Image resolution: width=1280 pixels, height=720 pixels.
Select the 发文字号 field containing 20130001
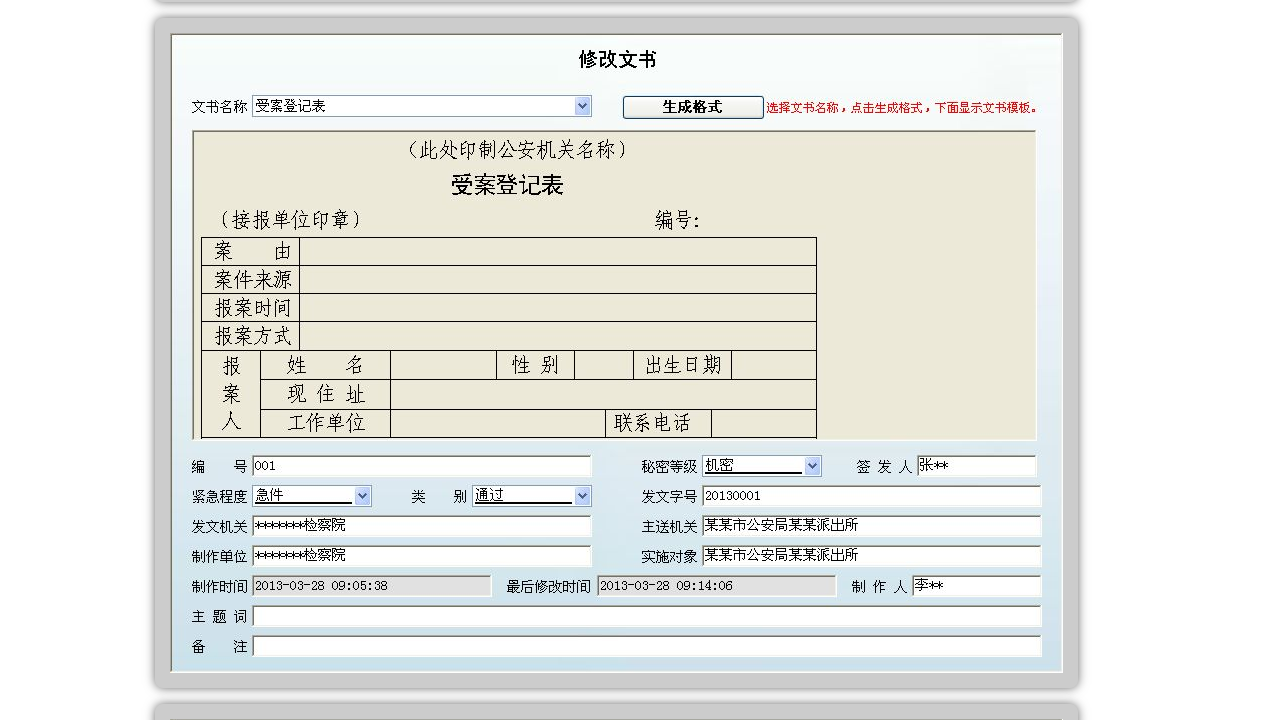point(900,496)
